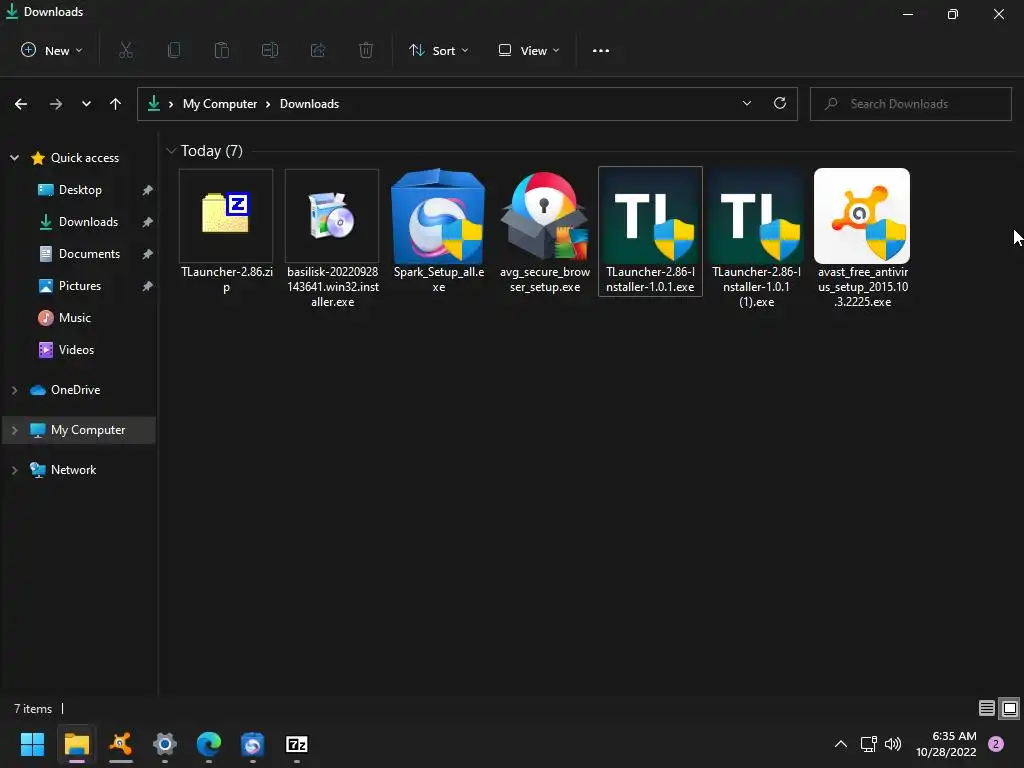The image size is (1024, 768).
Task: Click the Paste clipboard icon
Action: tap(222, 50)
